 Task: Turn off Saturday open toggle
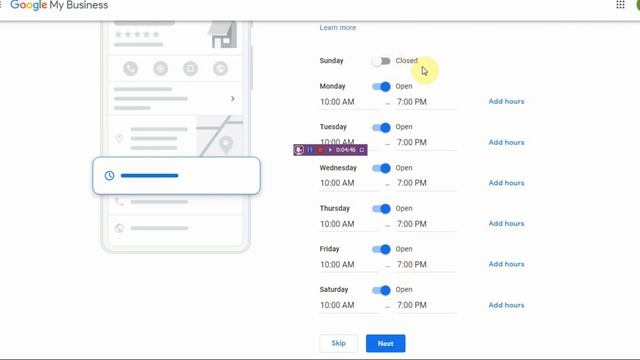click(381, 290)
